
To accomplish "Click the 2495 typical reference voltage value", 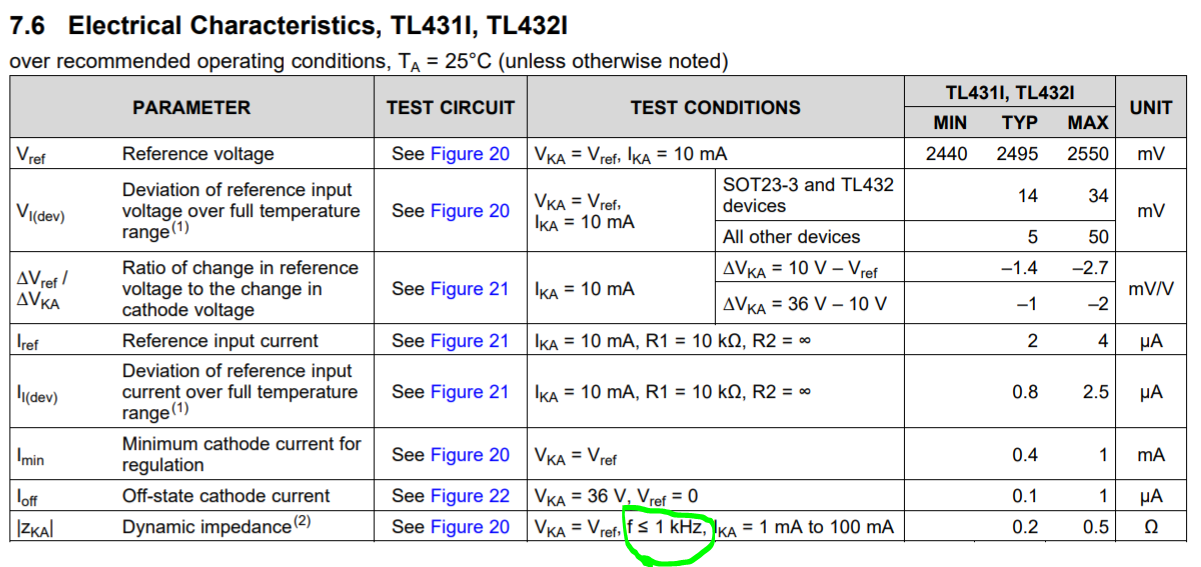I will (1017, 154).
